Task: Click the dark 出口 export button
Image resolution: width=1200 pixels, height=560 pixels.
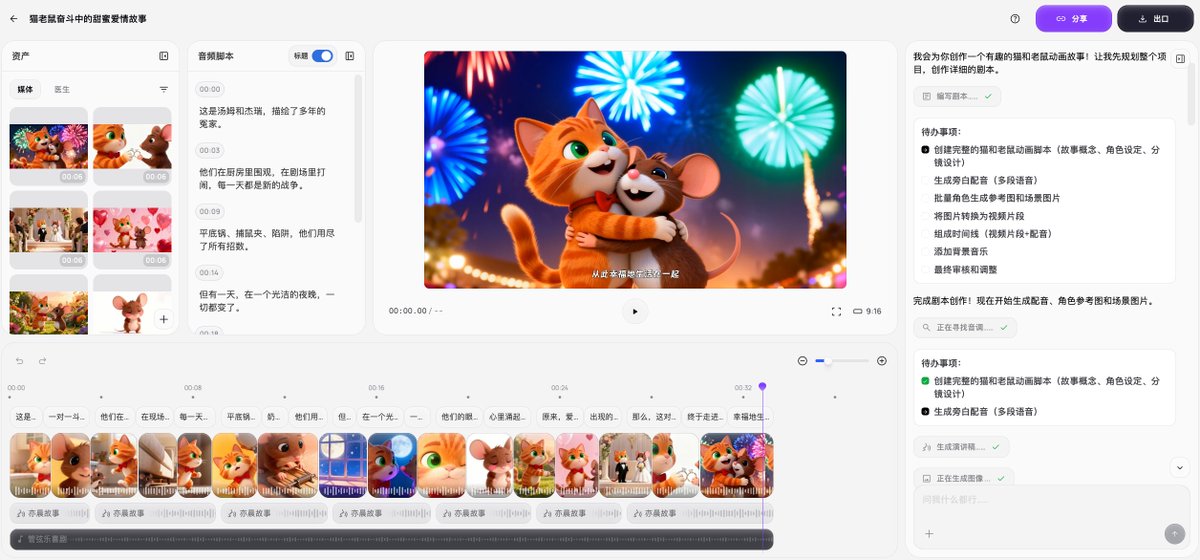Action: pyautogui.click(x=1155, y=18)
